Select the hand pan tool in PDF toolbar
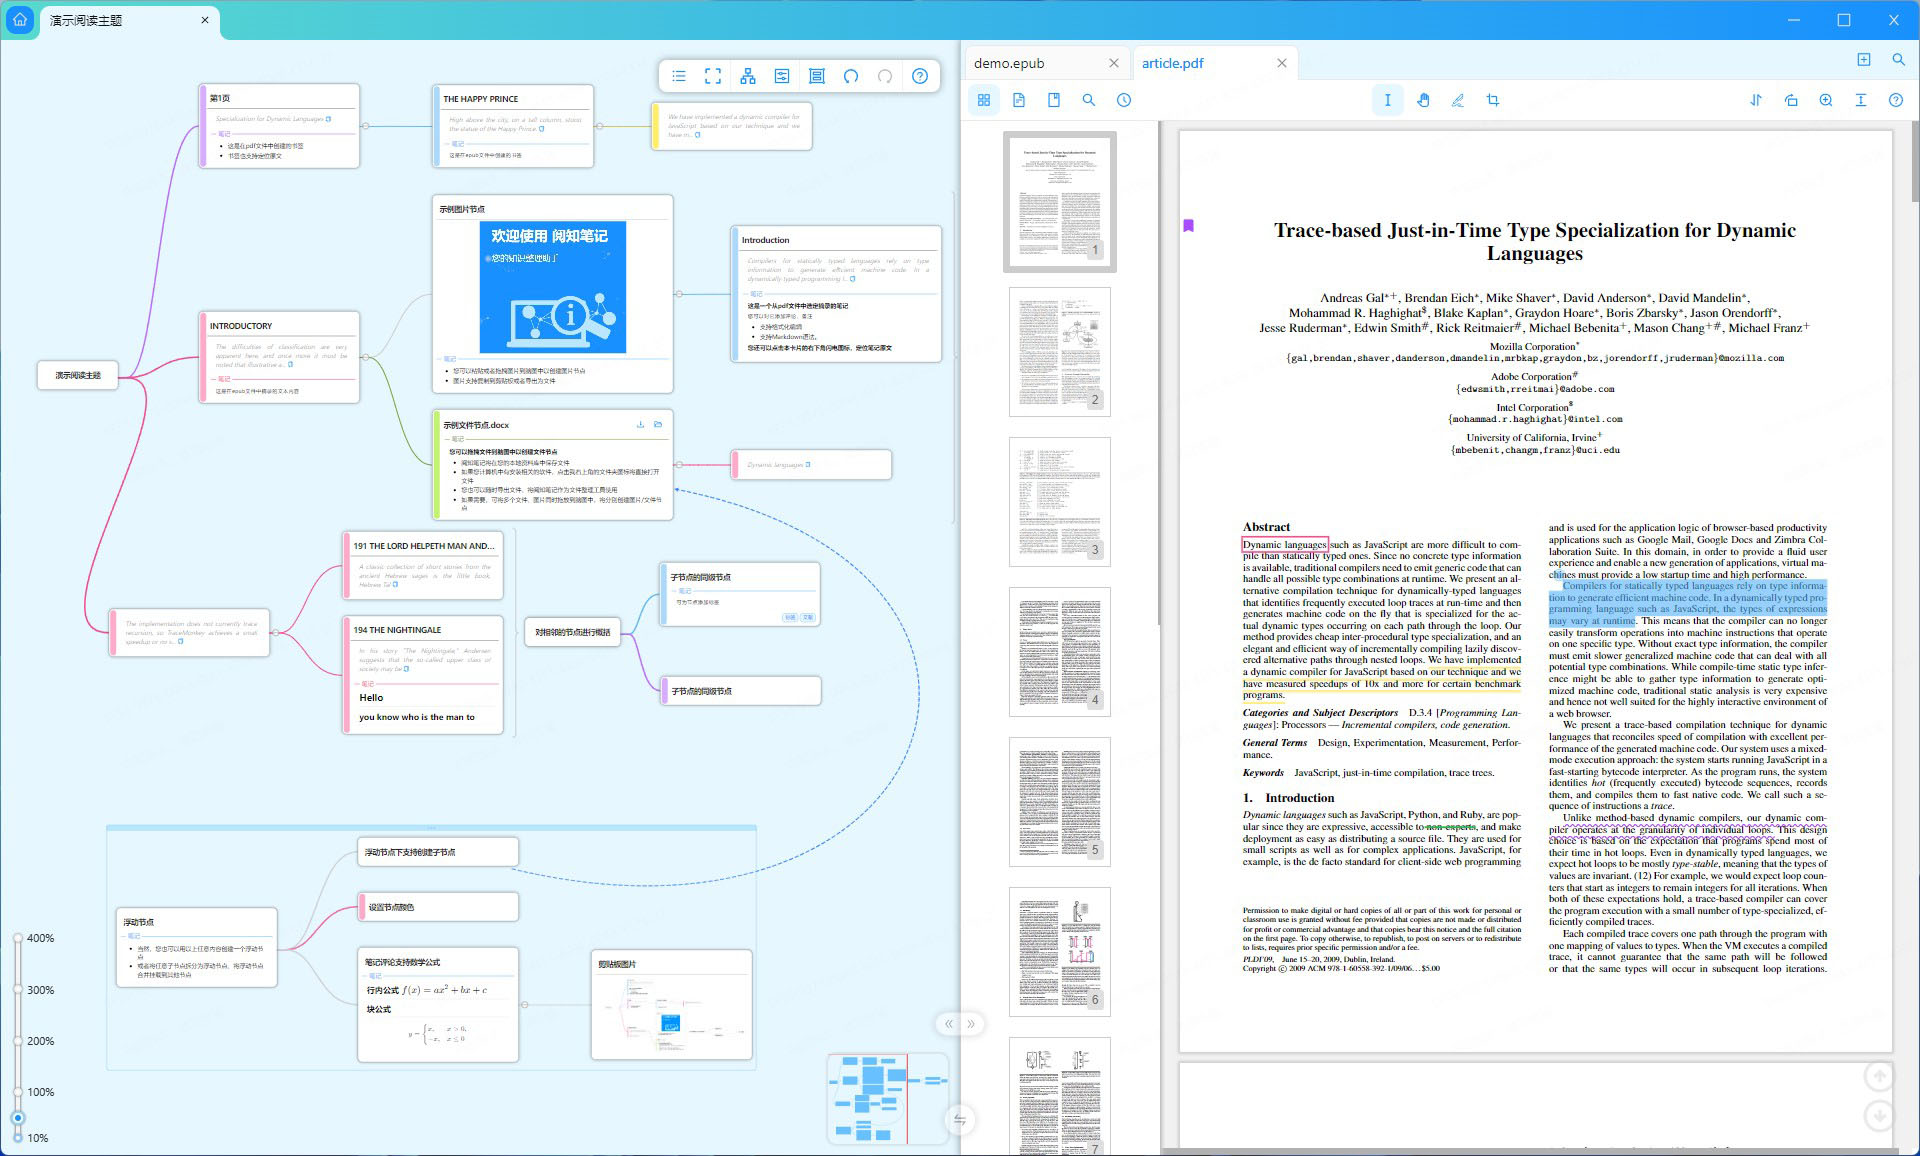 1423,100
